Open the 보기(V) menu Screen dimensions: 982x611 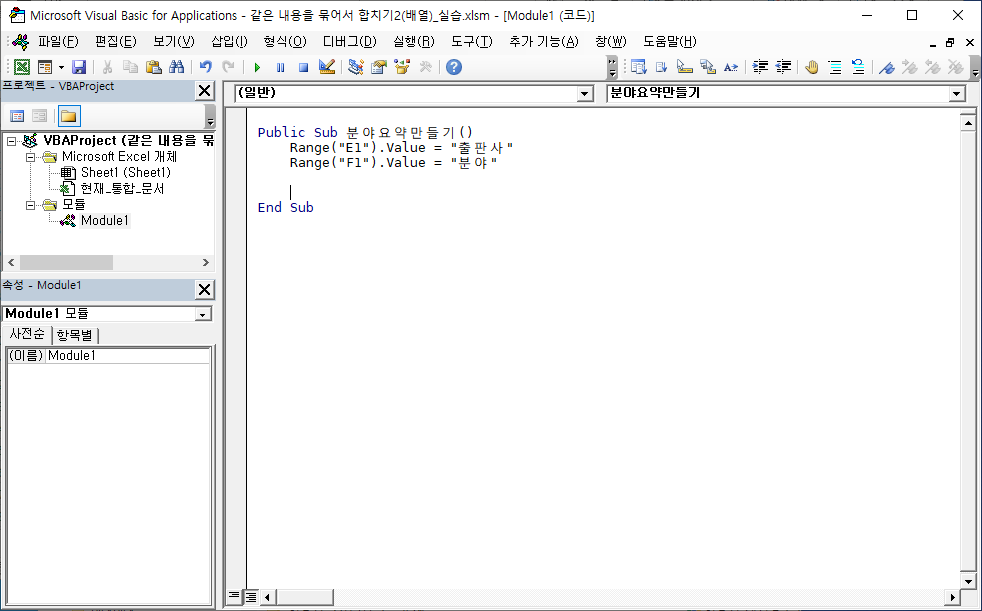(x=173, y=42)
